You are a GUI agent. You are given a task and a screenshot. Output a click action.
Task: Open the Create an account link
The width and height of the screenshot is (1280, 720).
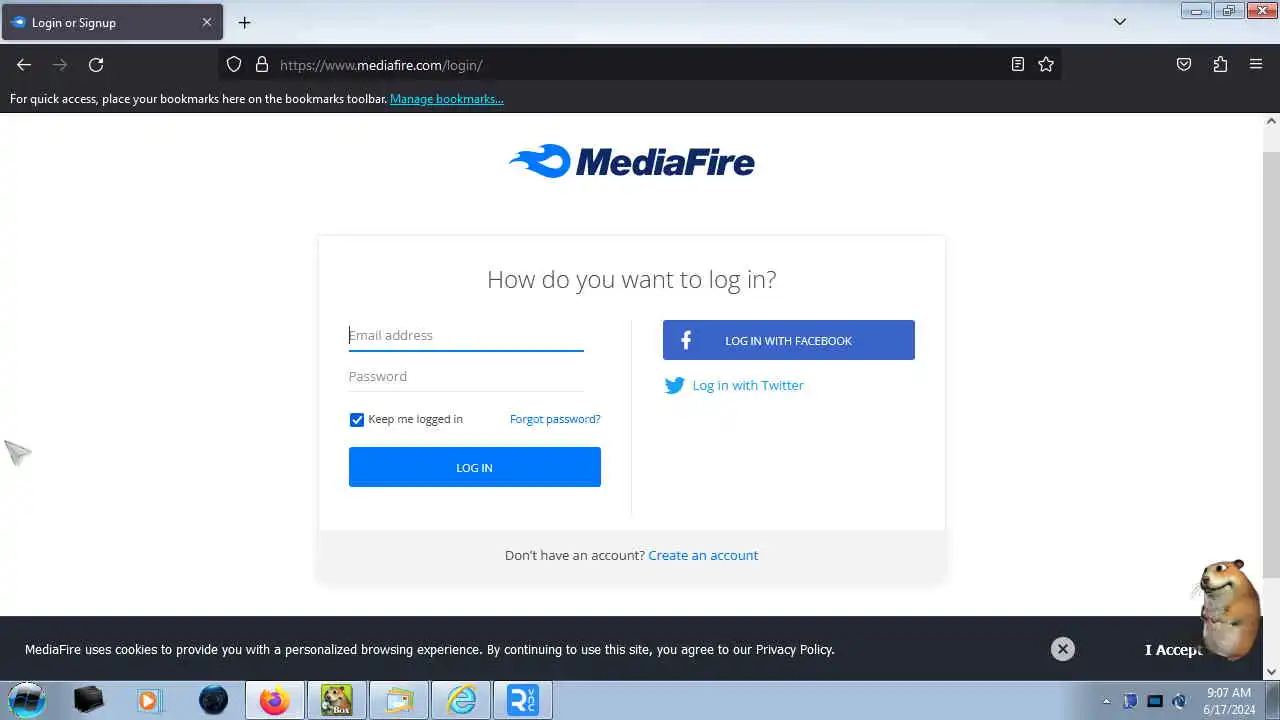tap(703, 555)
